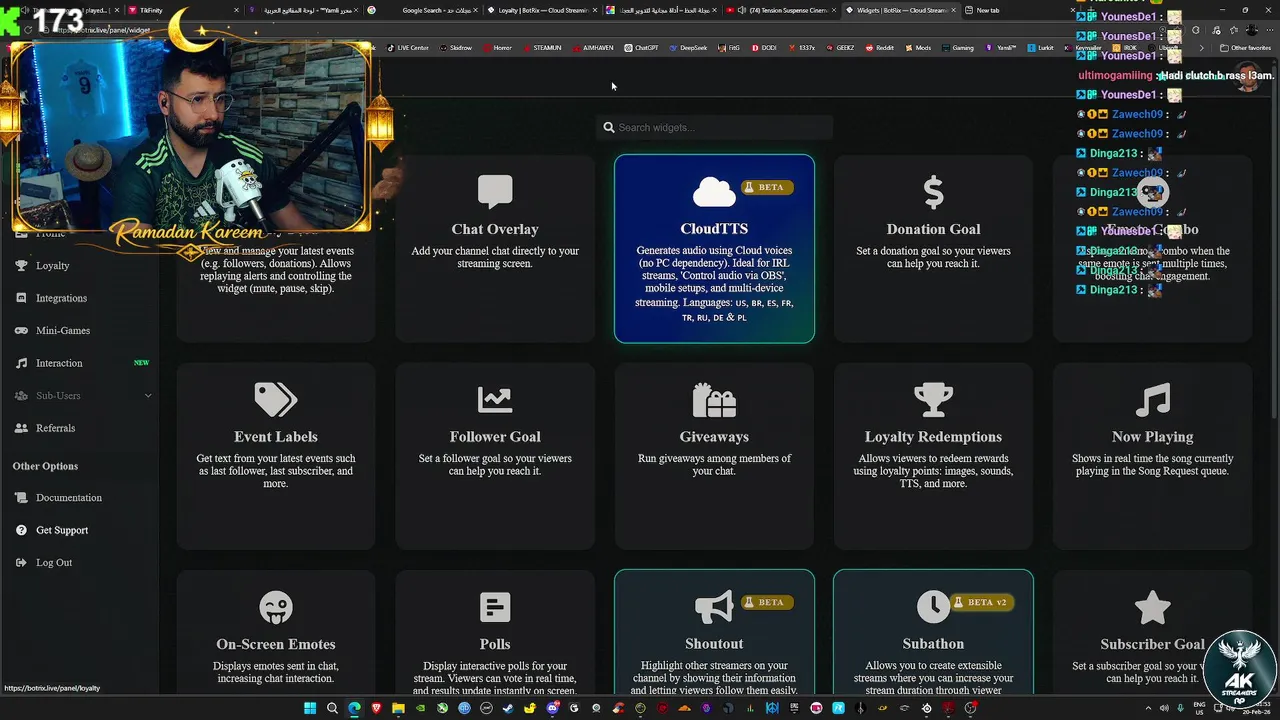Image resolution: width=1280 pixels, height=720 pixels.
Task: Select the CloudTTS cloud icon
Action: point(714,191)
